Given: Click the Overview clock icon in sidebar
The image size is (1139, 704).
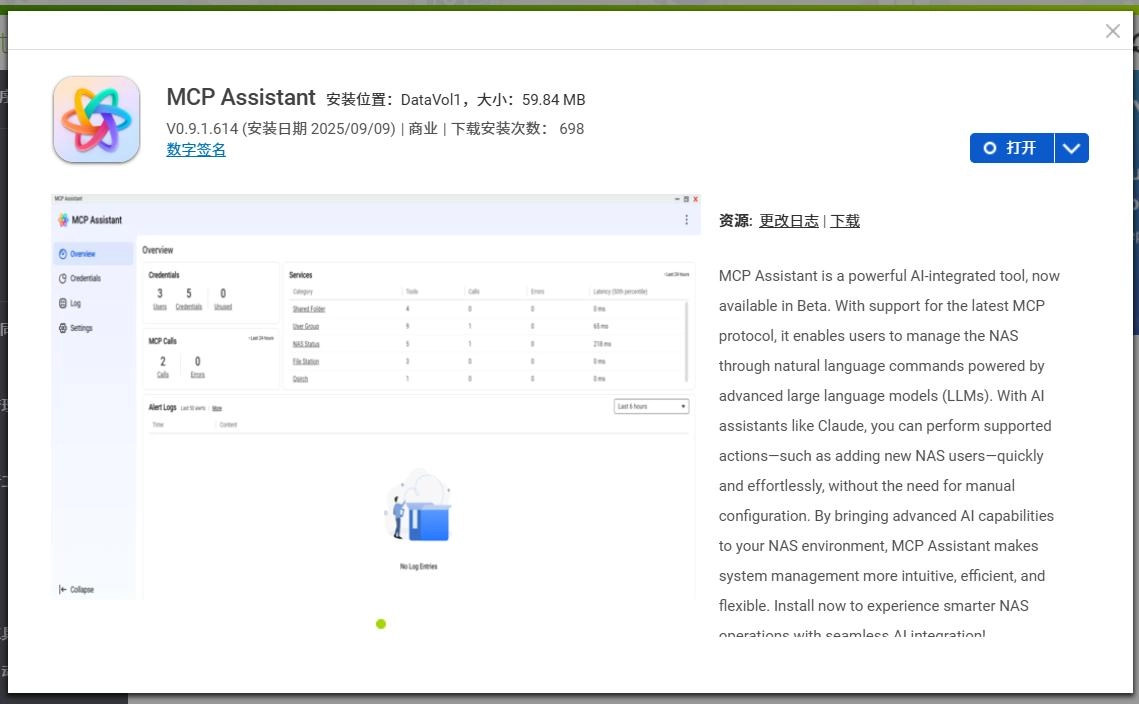Looking at the screenshot, I should coord(63,254).
